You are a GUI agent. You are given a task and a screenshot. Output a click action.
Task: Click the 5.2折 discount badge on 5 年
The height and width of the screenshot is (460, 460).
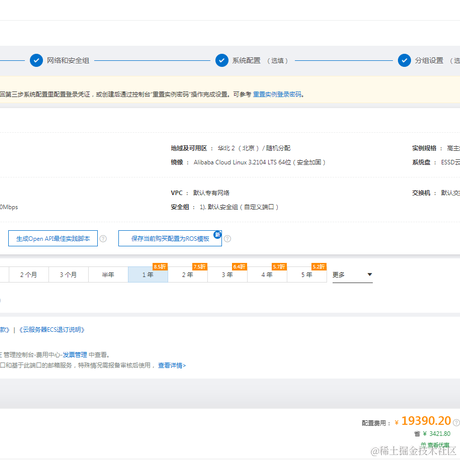click(319, 267)
